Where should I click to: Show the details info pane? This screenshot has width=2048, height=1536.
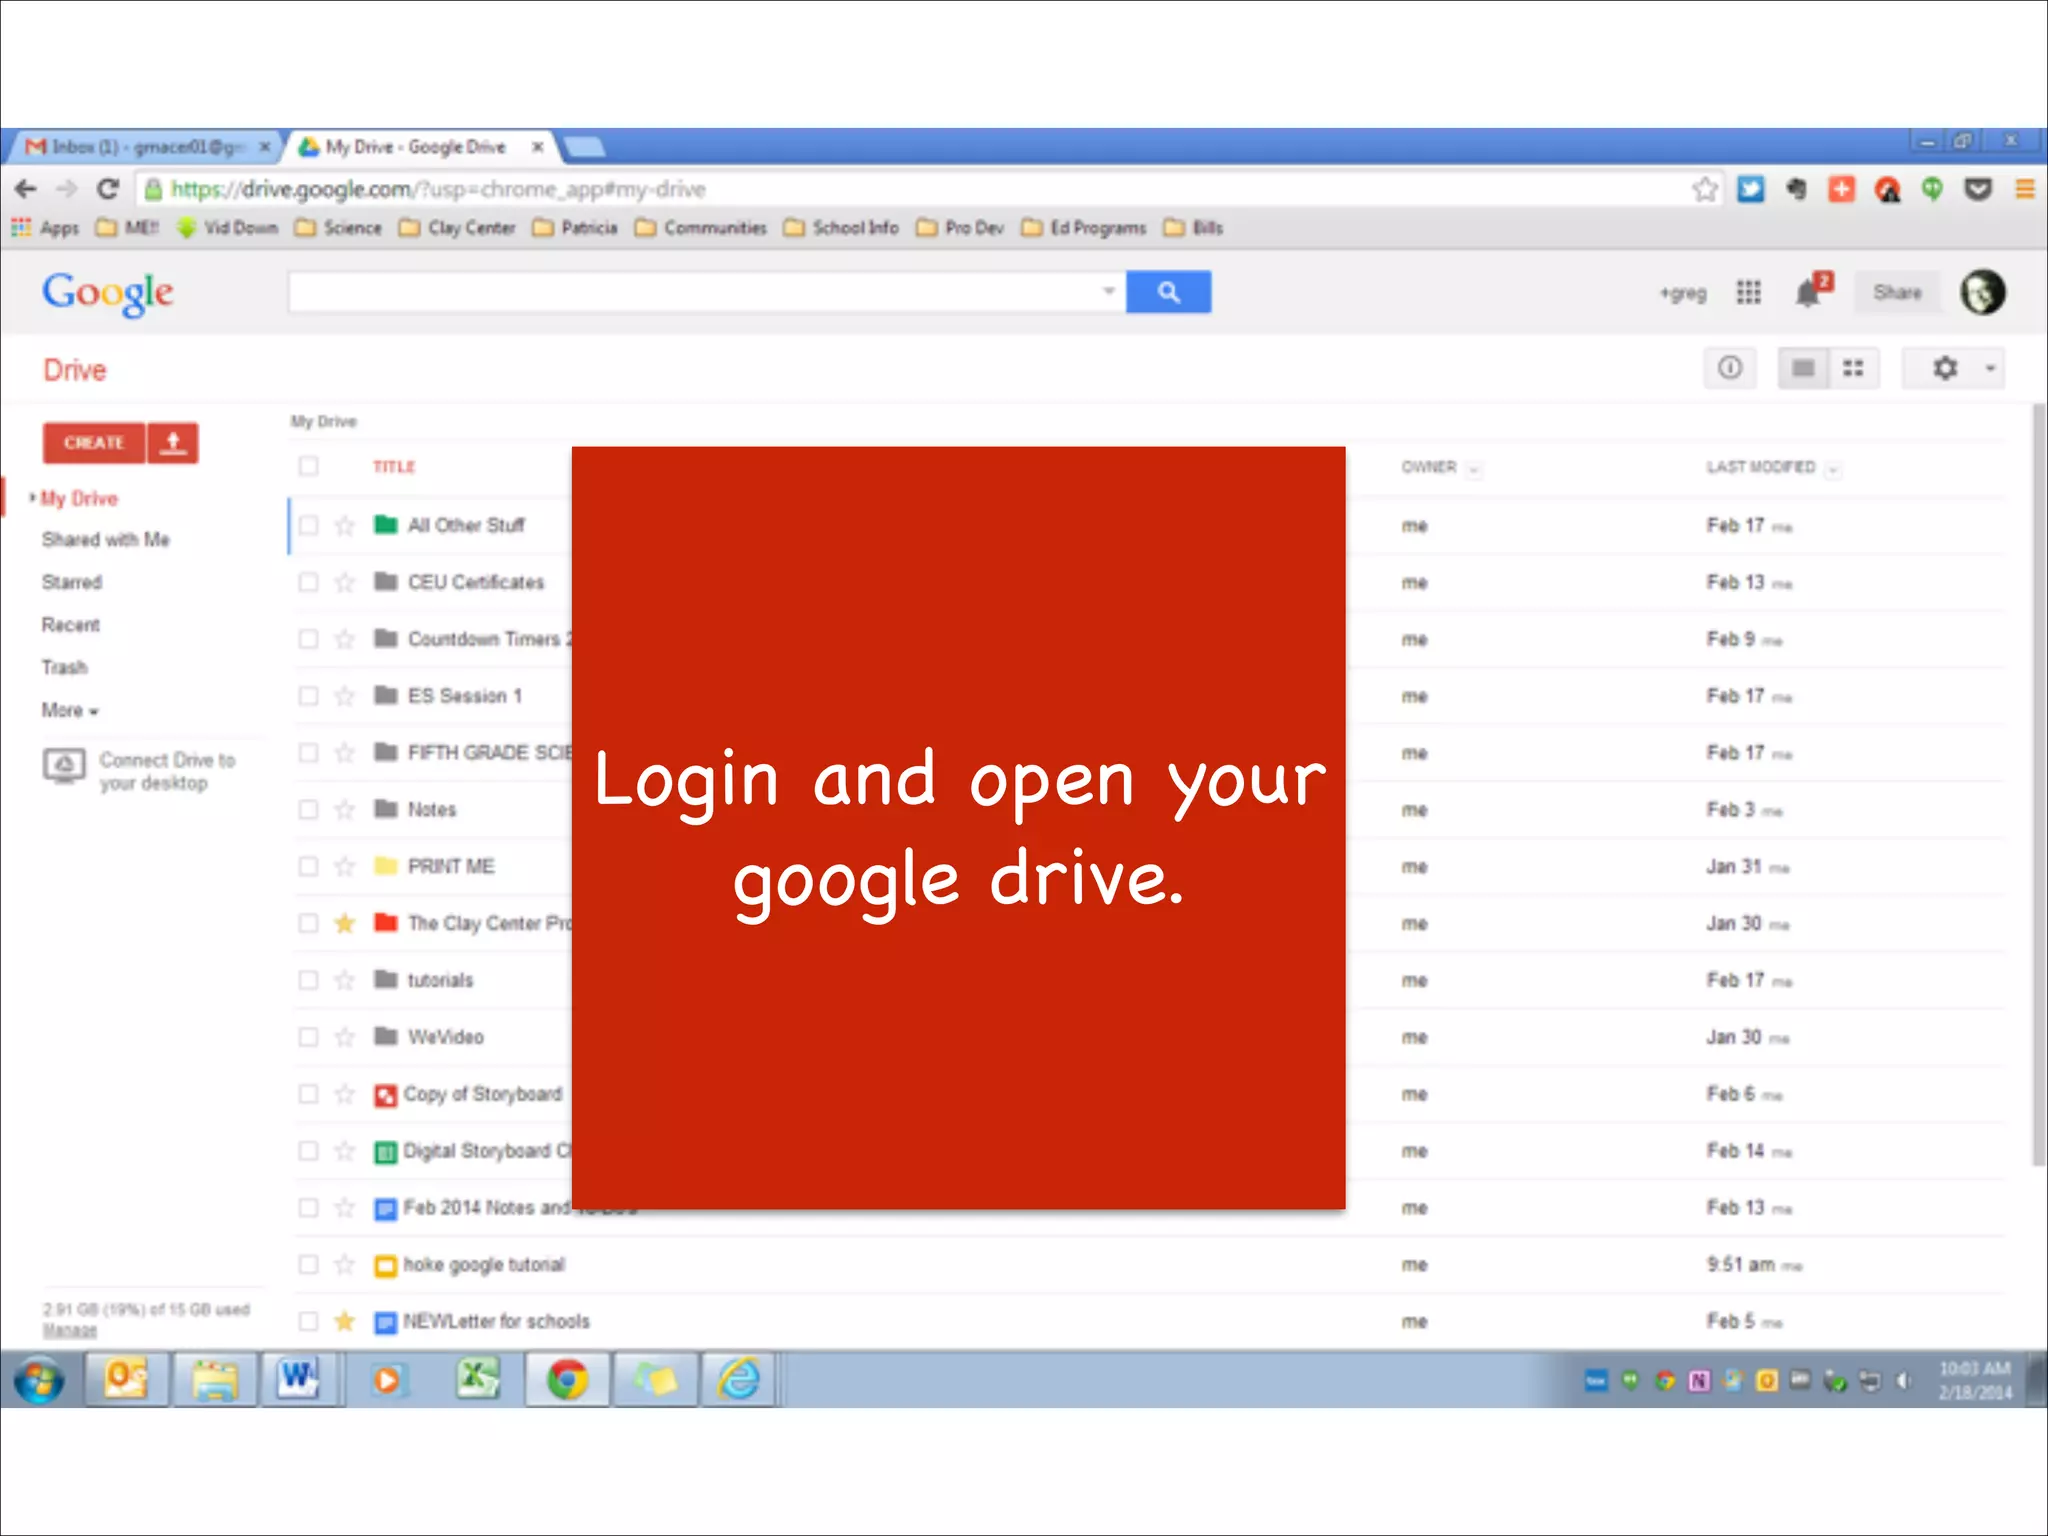tap(1730, 369)
